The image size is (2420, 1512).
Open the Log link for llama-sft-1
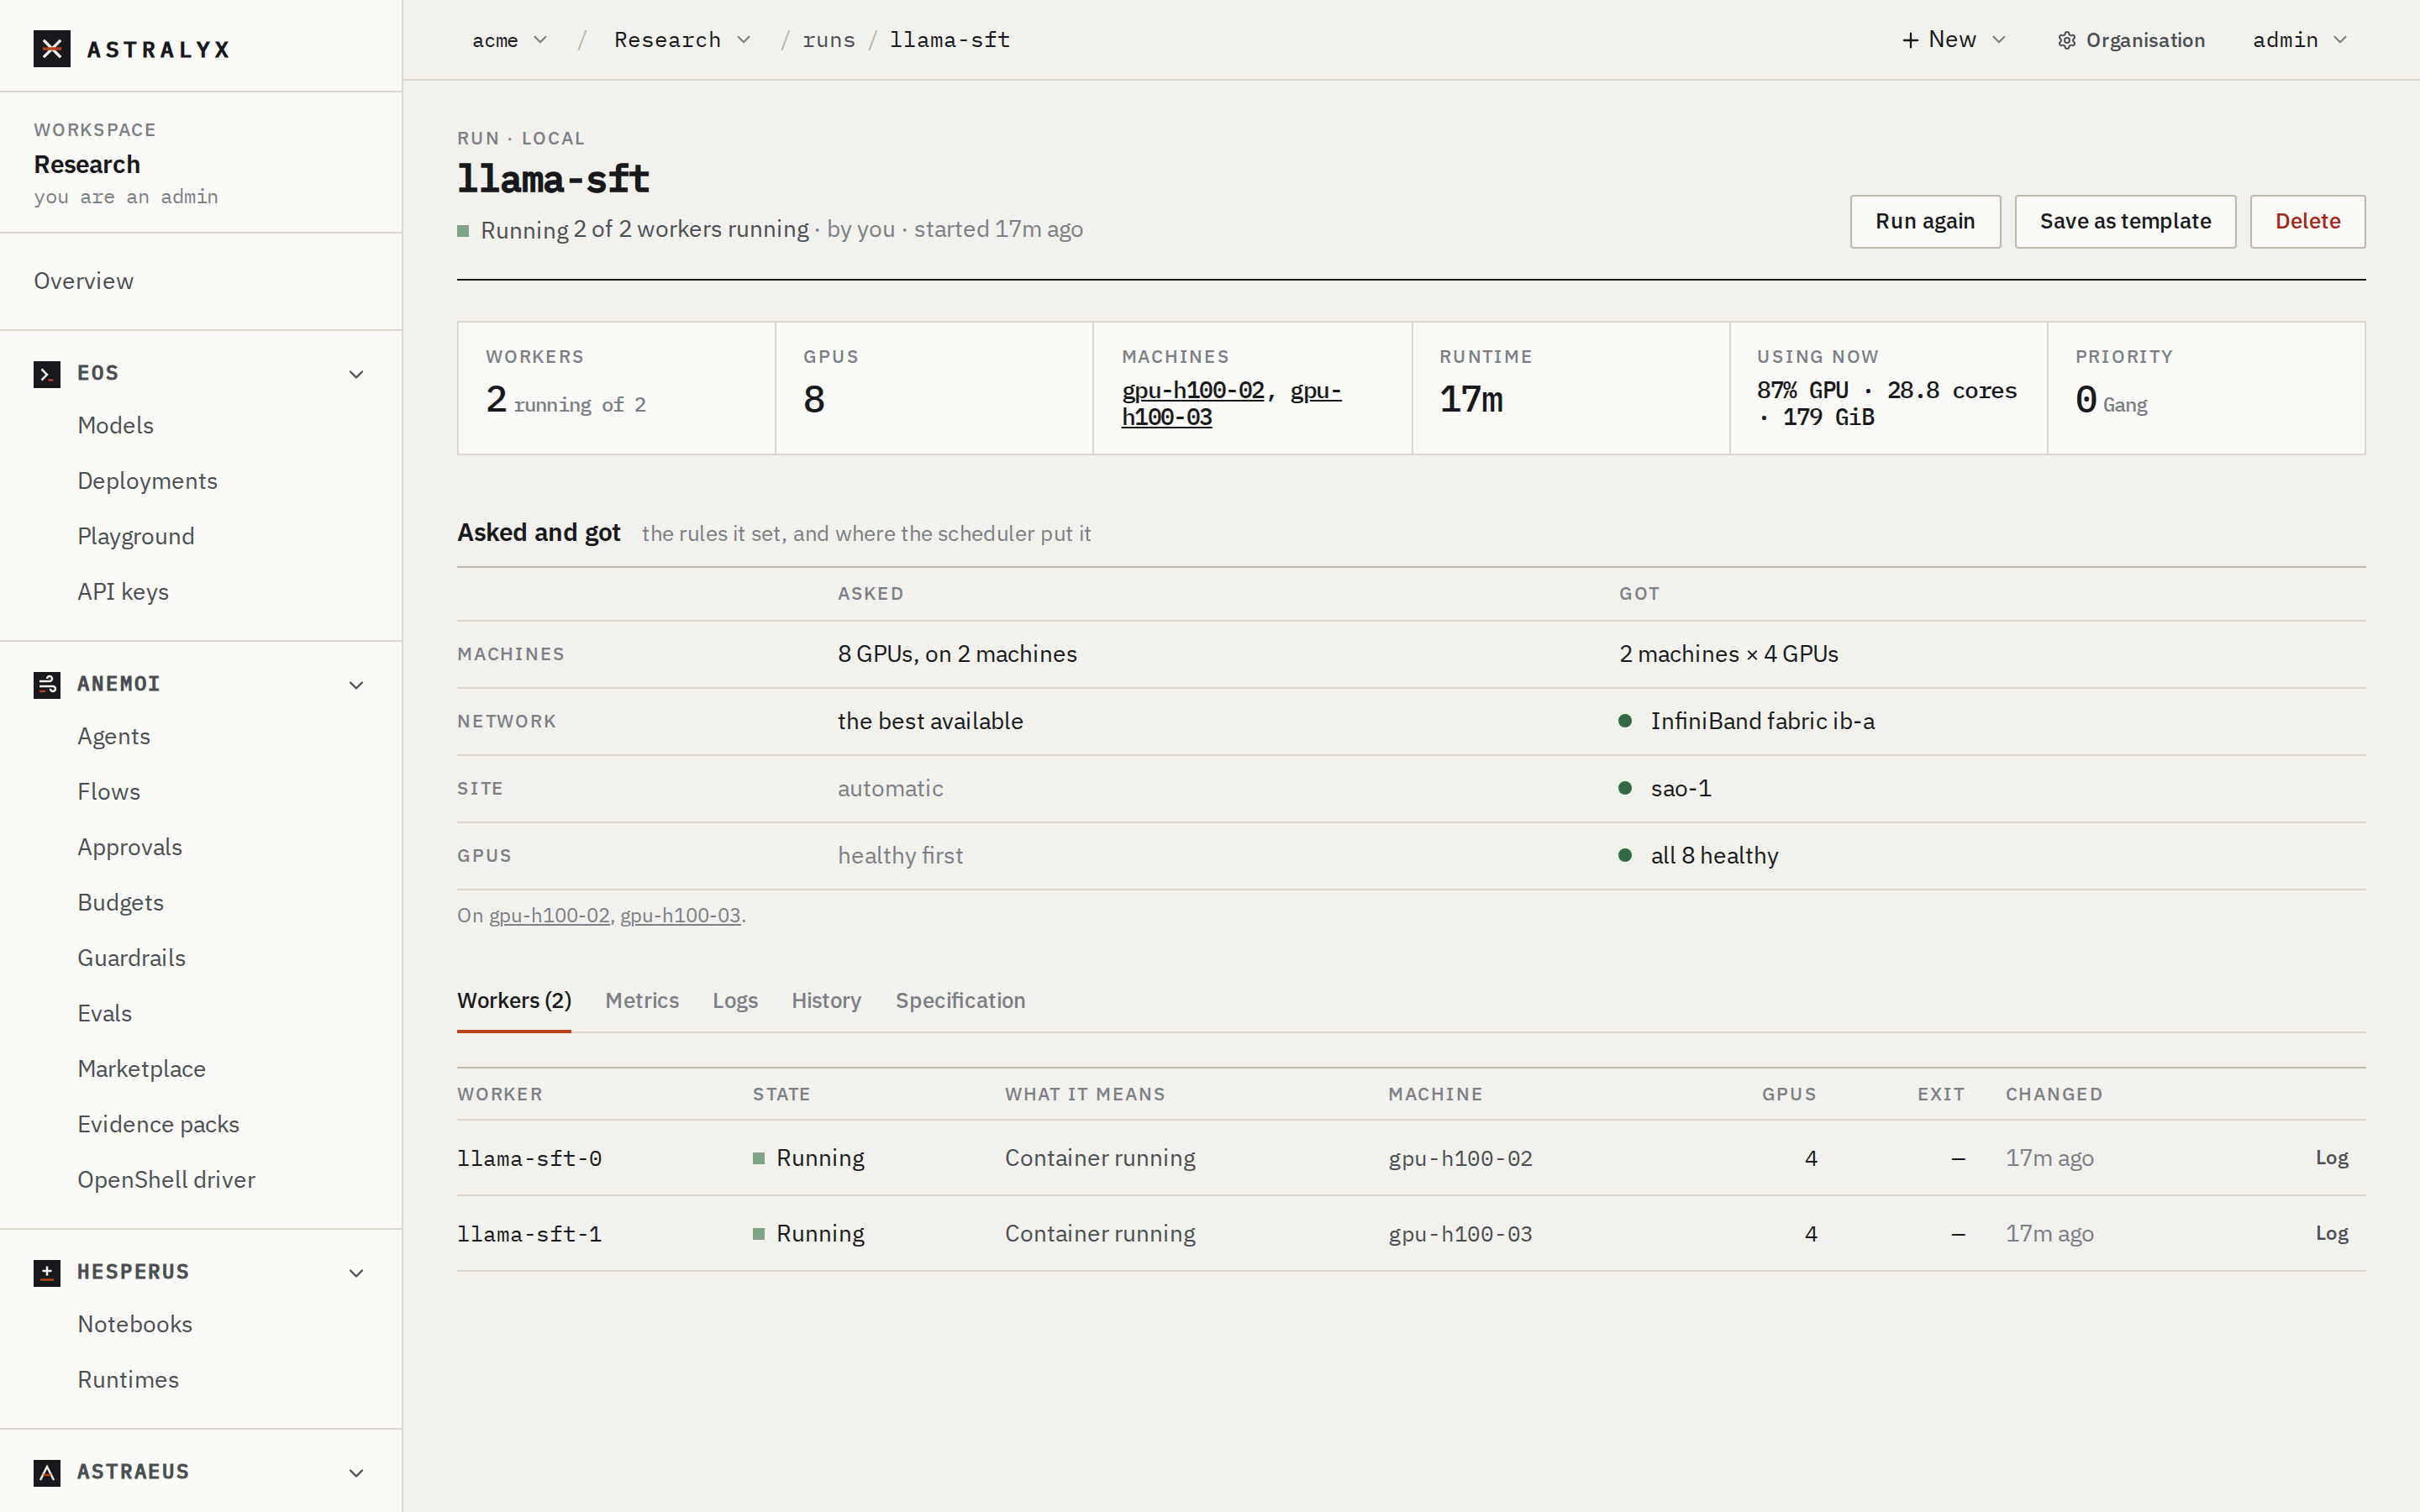click(x=2331, y=1234)
